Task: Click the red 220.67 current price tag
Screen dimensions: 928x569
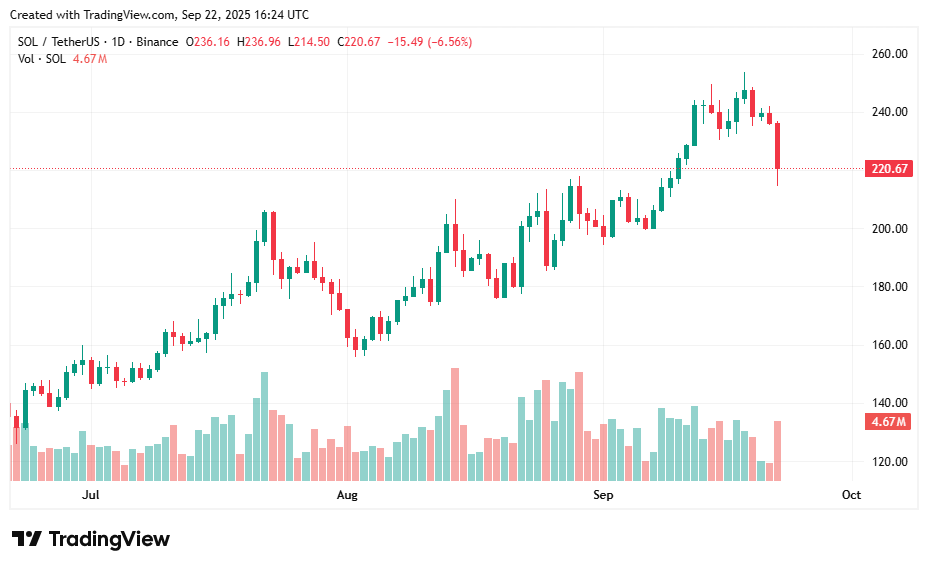Action: tap(890, 169)
